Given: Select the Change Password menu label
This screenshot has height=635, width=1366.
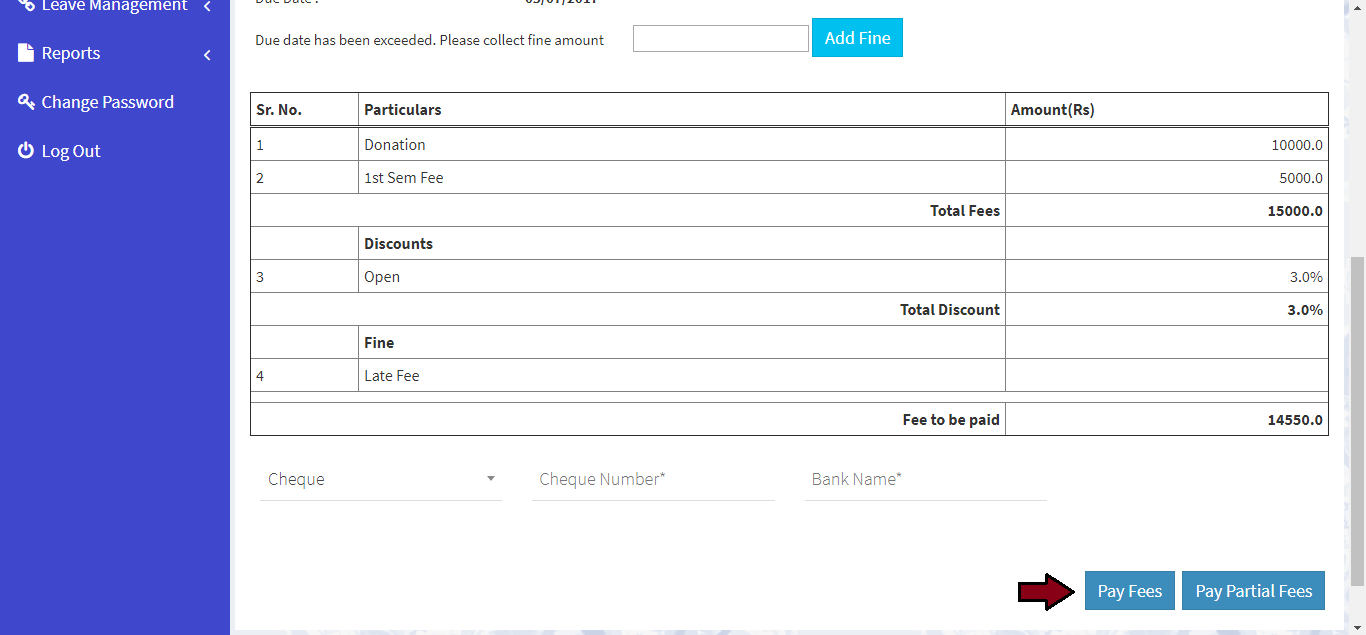Looking at the screenshot, I should click(107, 102).
